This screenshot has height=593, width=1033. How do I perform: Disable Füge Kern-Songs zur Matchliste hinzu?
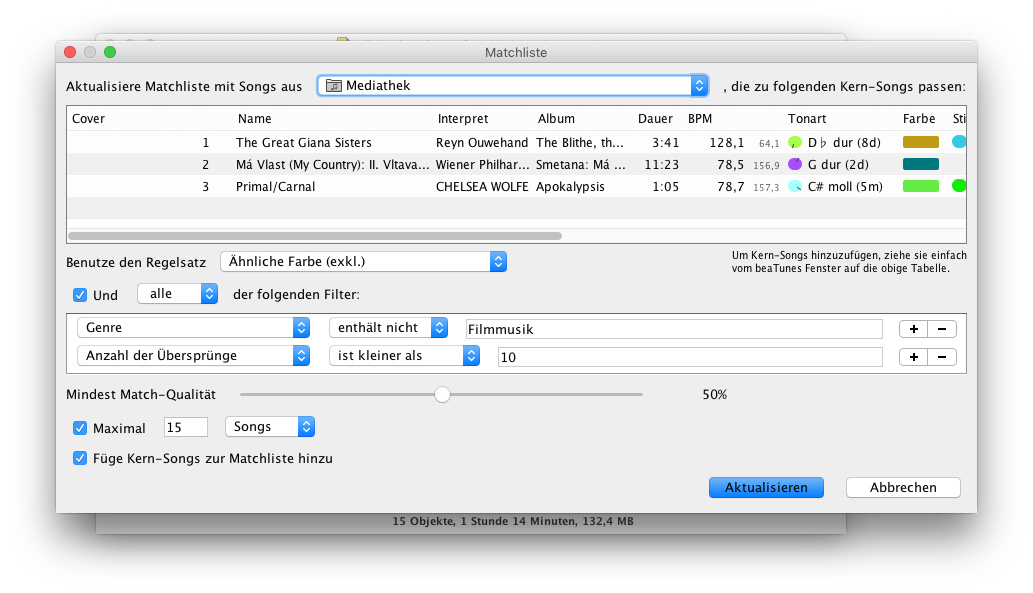click(x=80, y=459)
